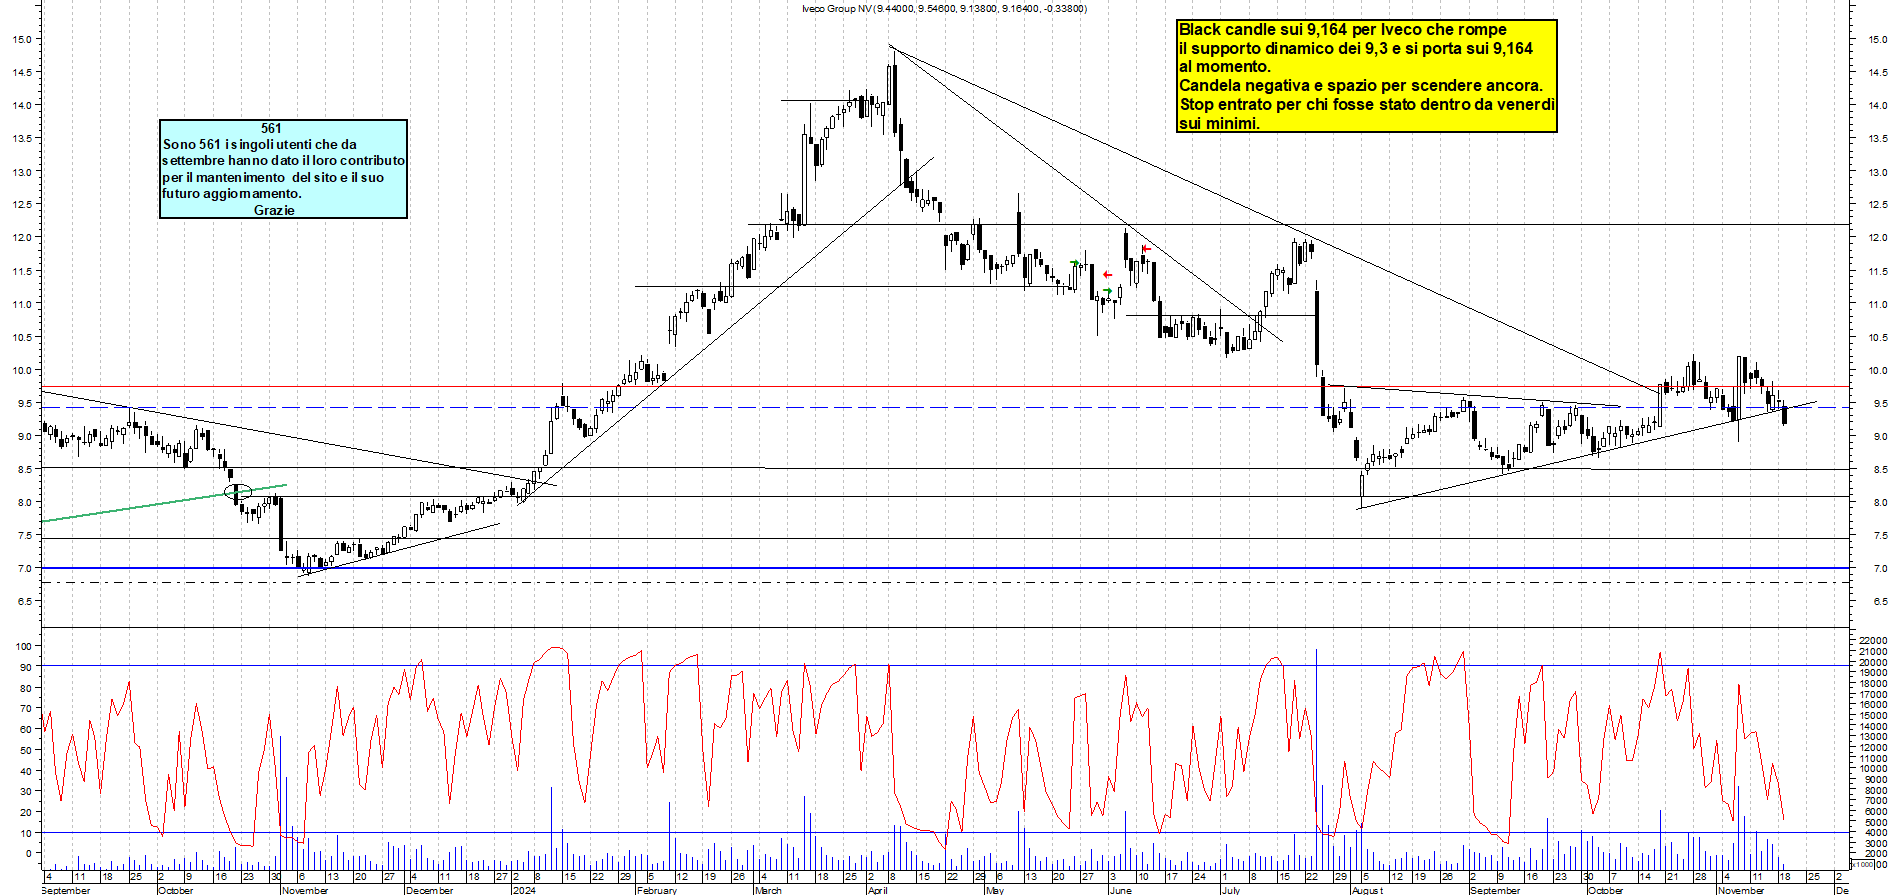Select the solid blue support line at 7.0
1890x895 pixels.
click(x=945, y=568)
